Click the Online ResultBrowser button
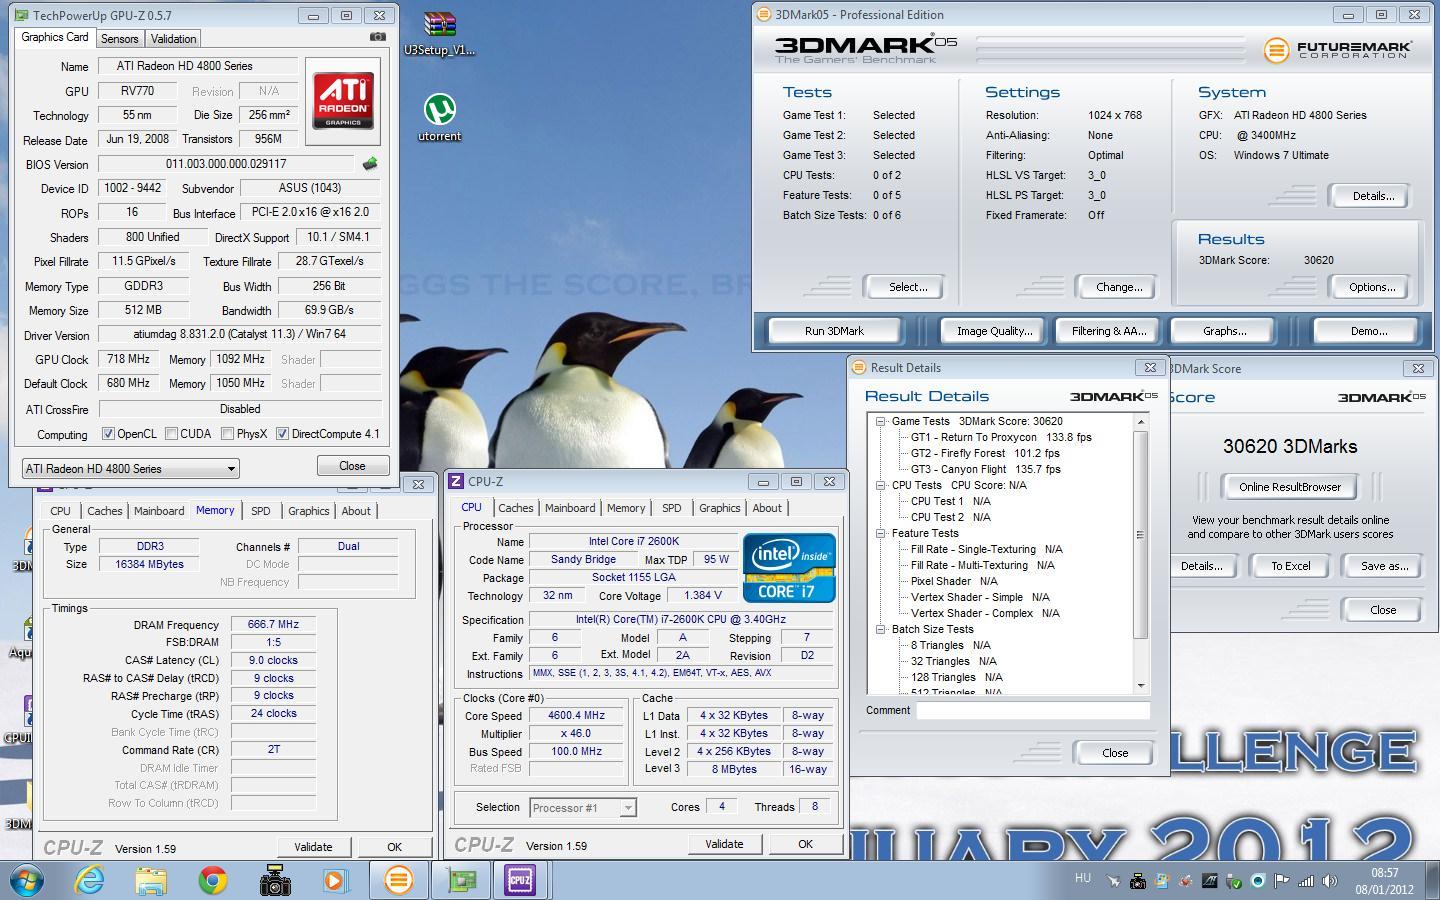 tap(1290, 487)
